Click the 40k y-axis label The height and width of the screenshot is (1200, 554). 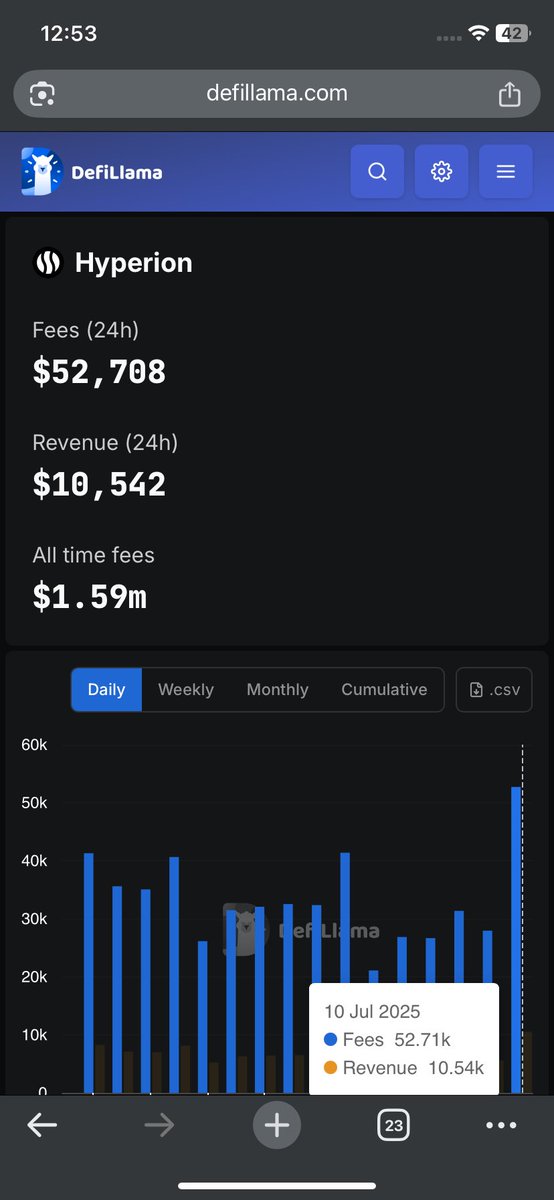(36, 861)
